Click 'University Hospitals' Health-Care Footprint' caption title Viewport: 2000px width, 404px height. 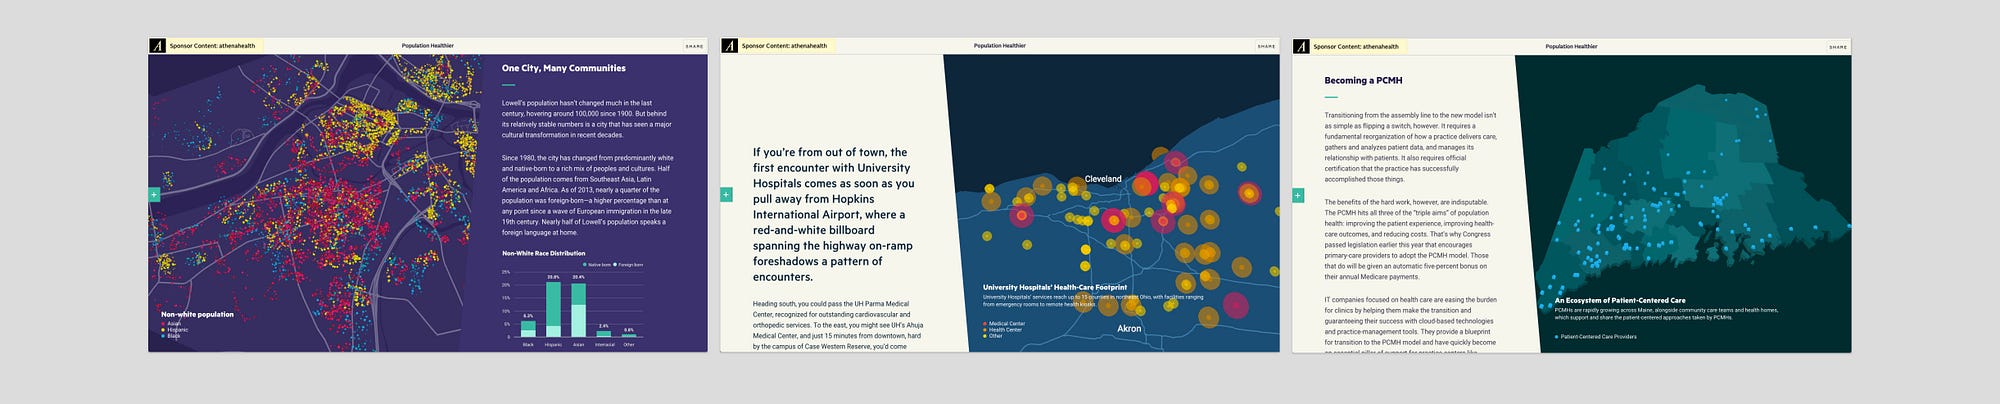point(1055,287)
